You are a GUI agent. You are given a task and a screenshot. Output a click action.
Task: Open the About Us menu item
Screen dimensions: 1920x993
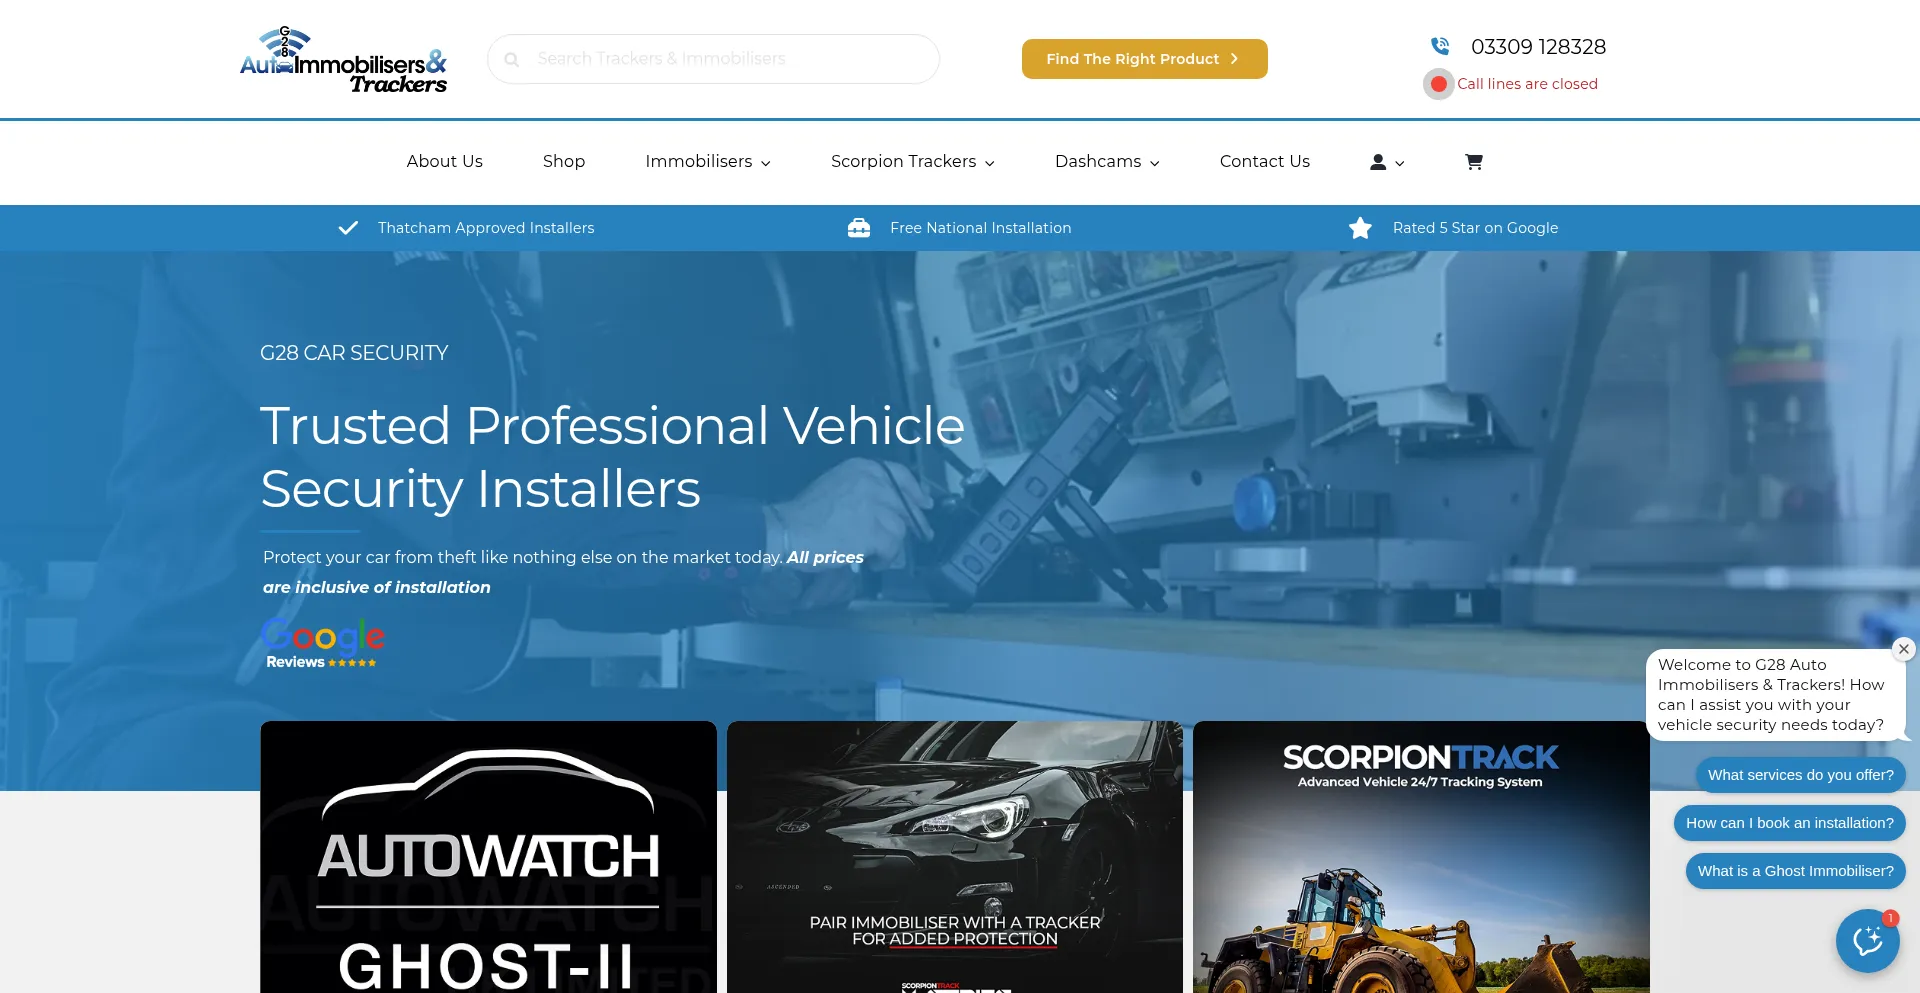click(444, 162)
